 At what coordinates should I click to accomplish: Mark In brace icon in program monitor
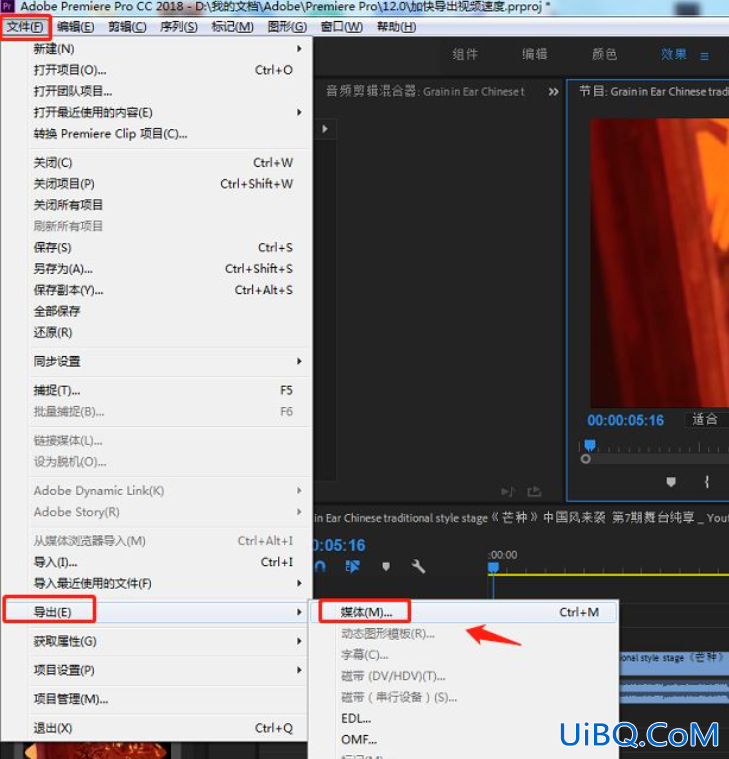pyautogui.click(x=707, y=482)
